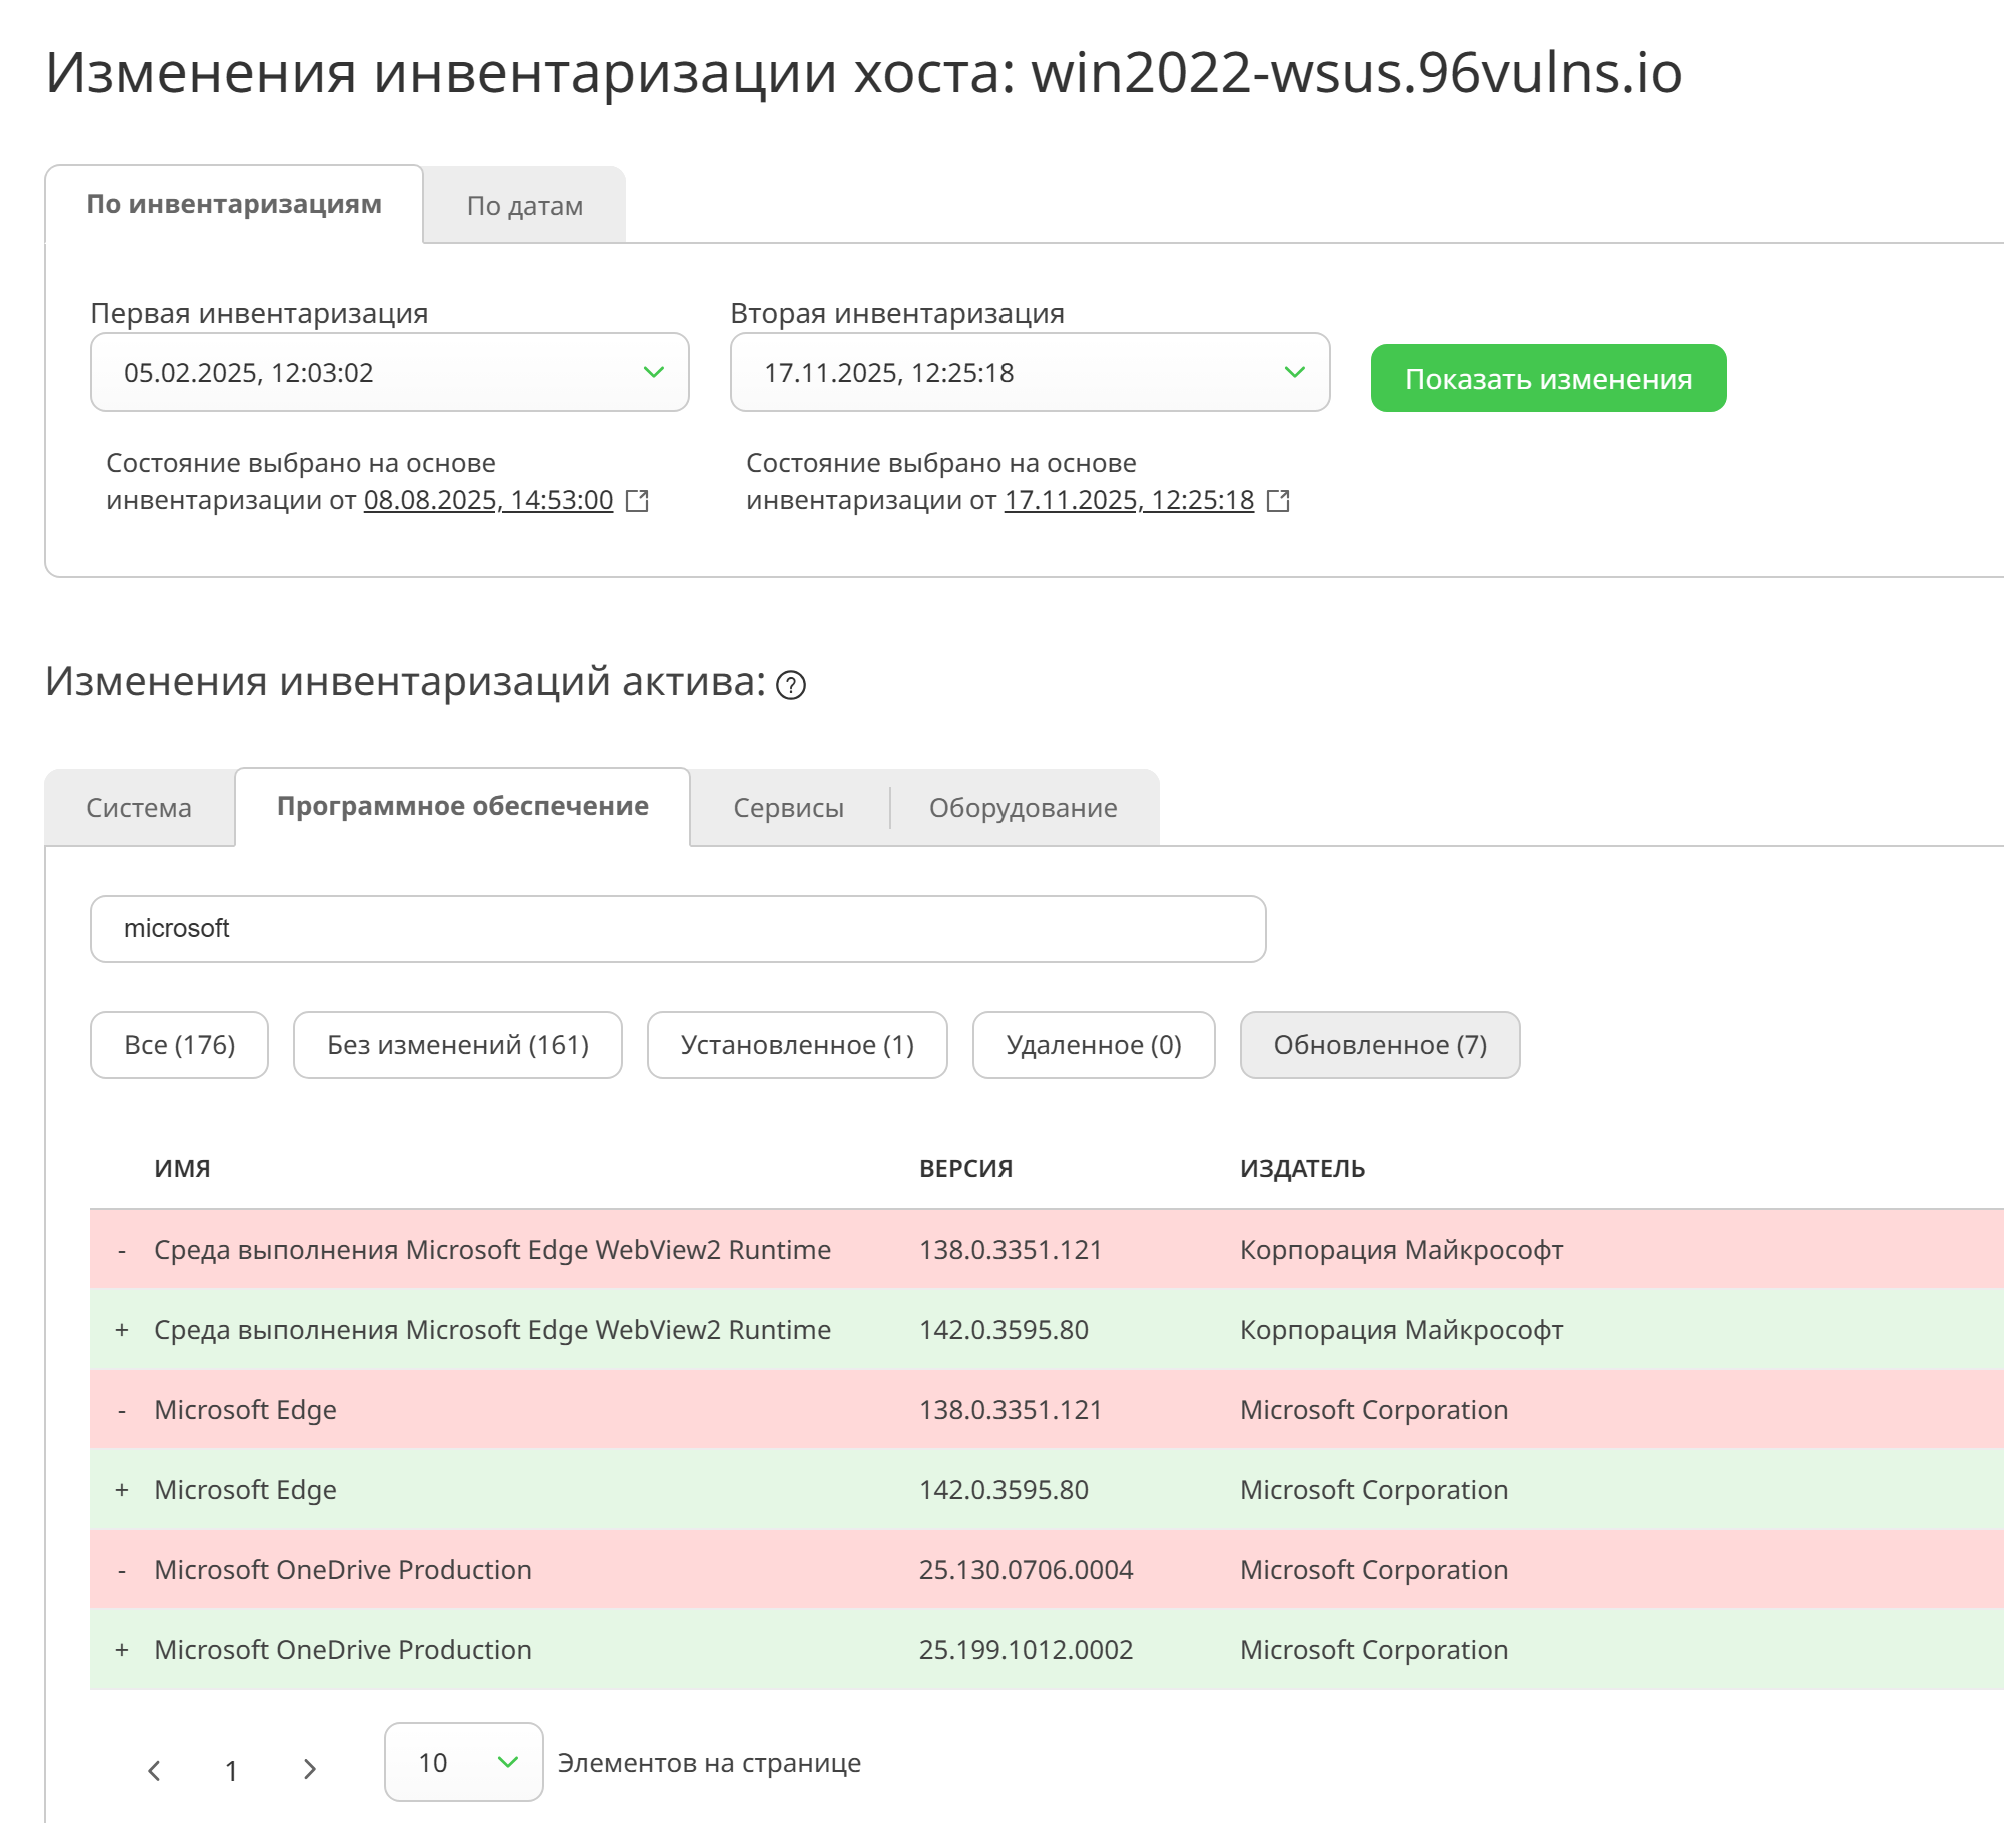Open the «Оборудование» tab
This screenshot has height=1840, width=2004.
1023,808
